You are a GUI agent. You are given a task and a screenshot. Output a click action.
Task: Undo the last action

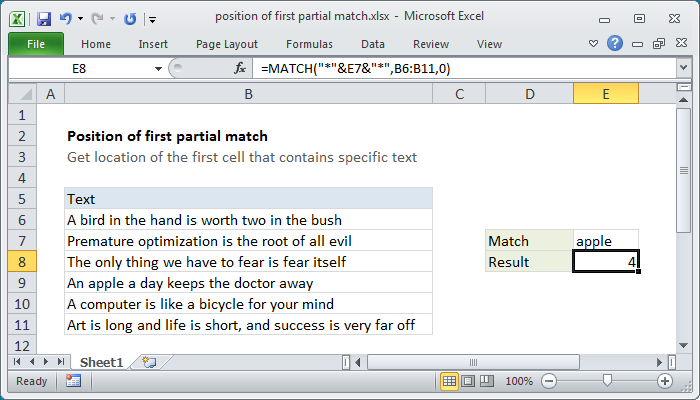66,19
